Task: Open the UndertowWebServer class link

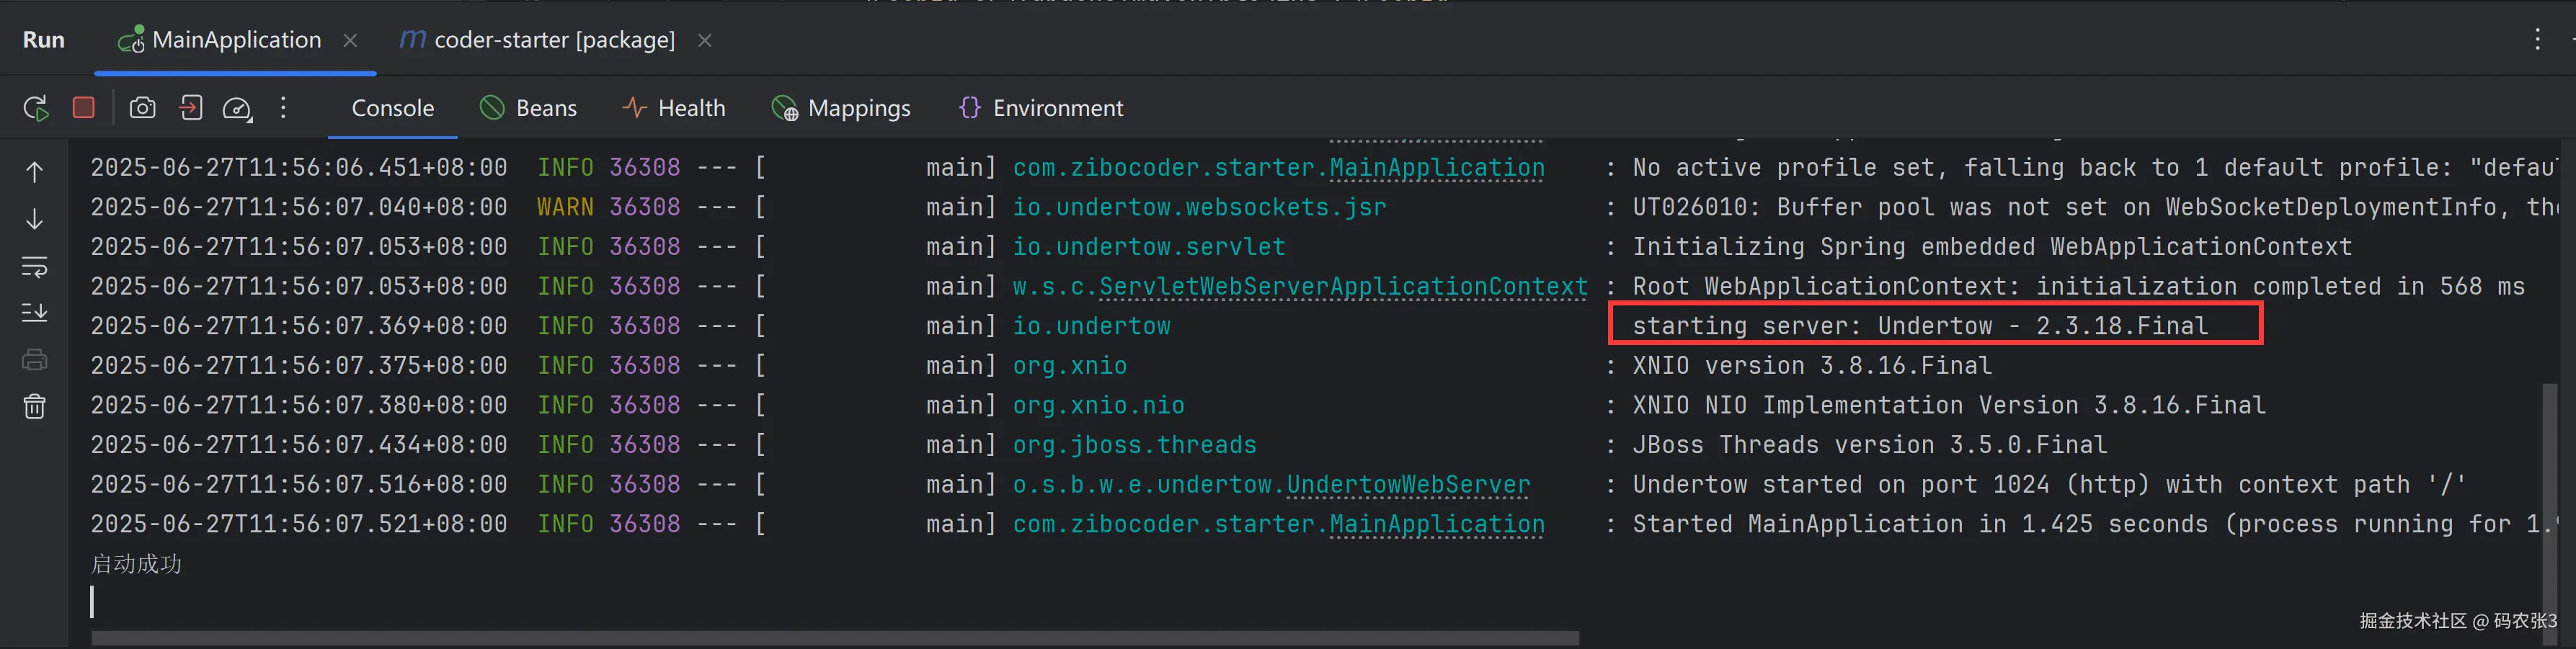Action: (x=1407, y=485)
